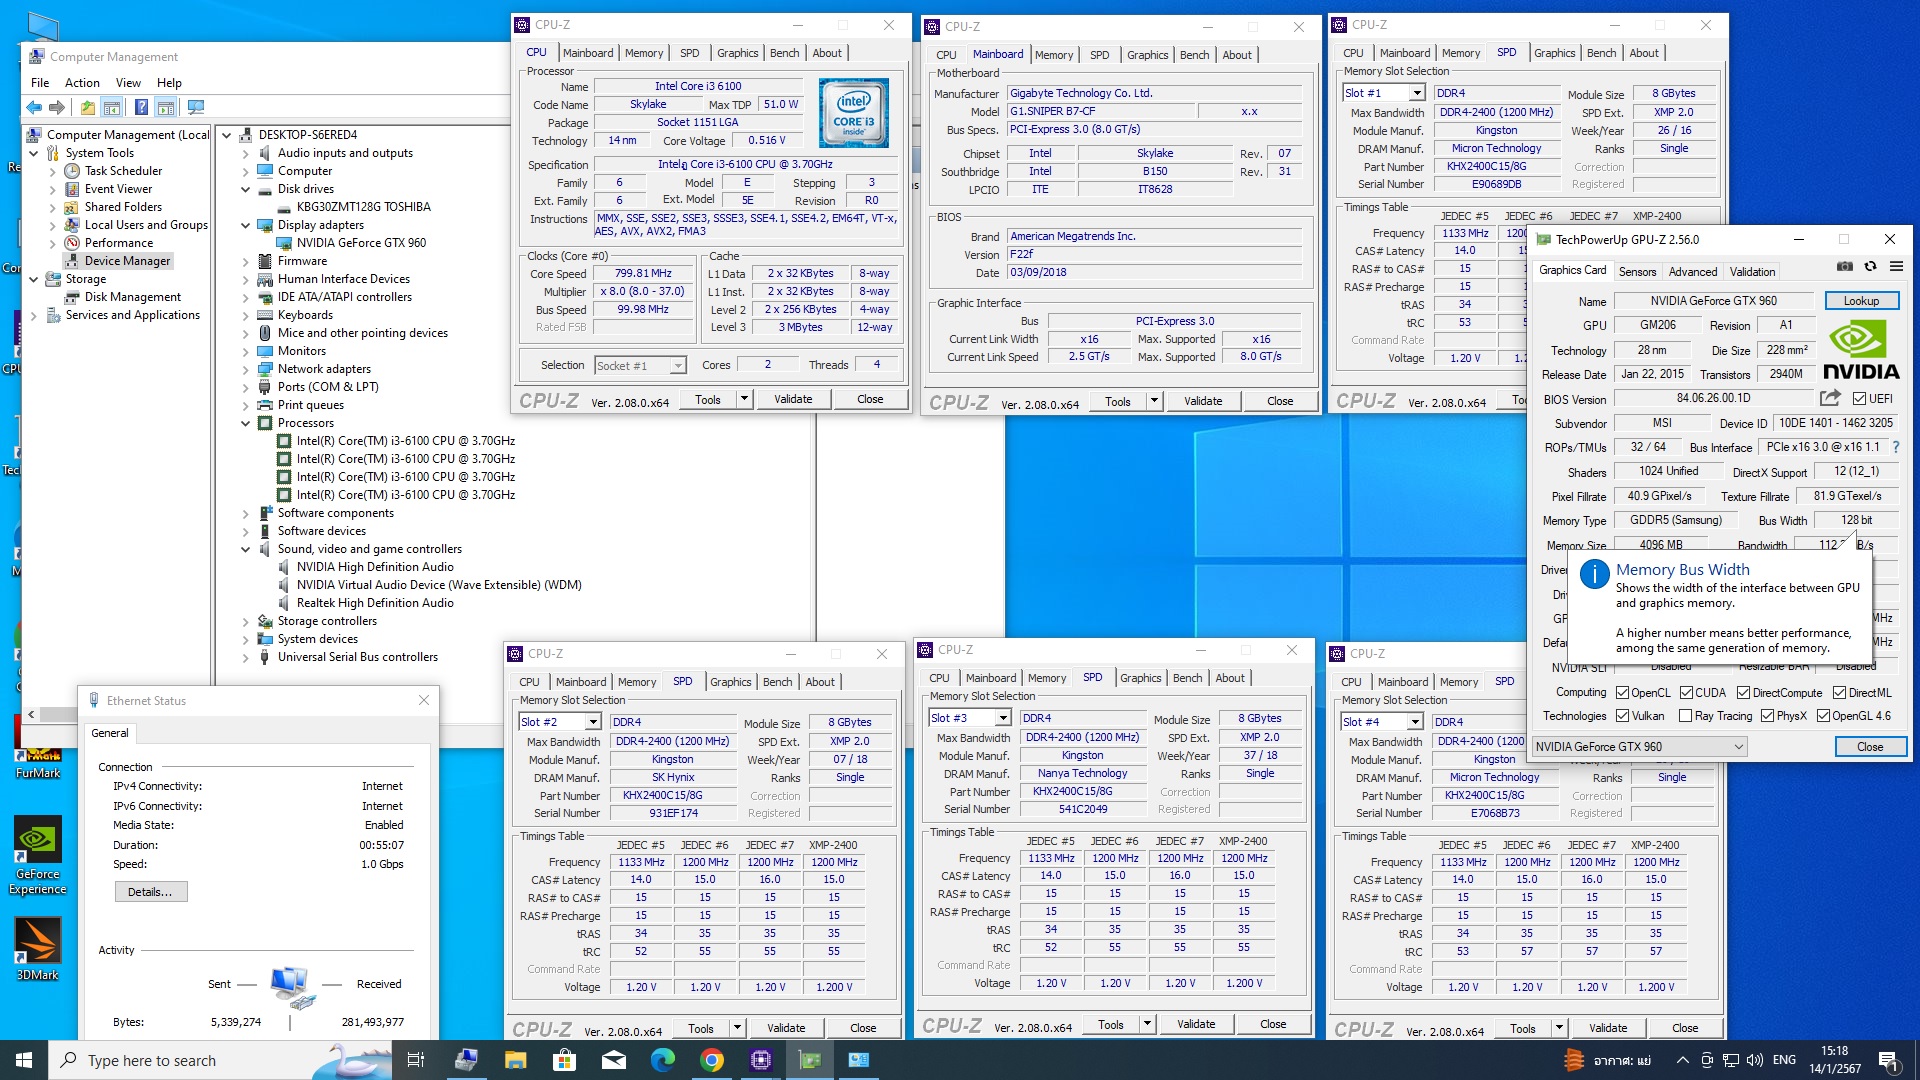1920x1080 pixels.
Task: Open the Action menu in Computer Management
Action: pyautogui.click(x=82, y=83)
